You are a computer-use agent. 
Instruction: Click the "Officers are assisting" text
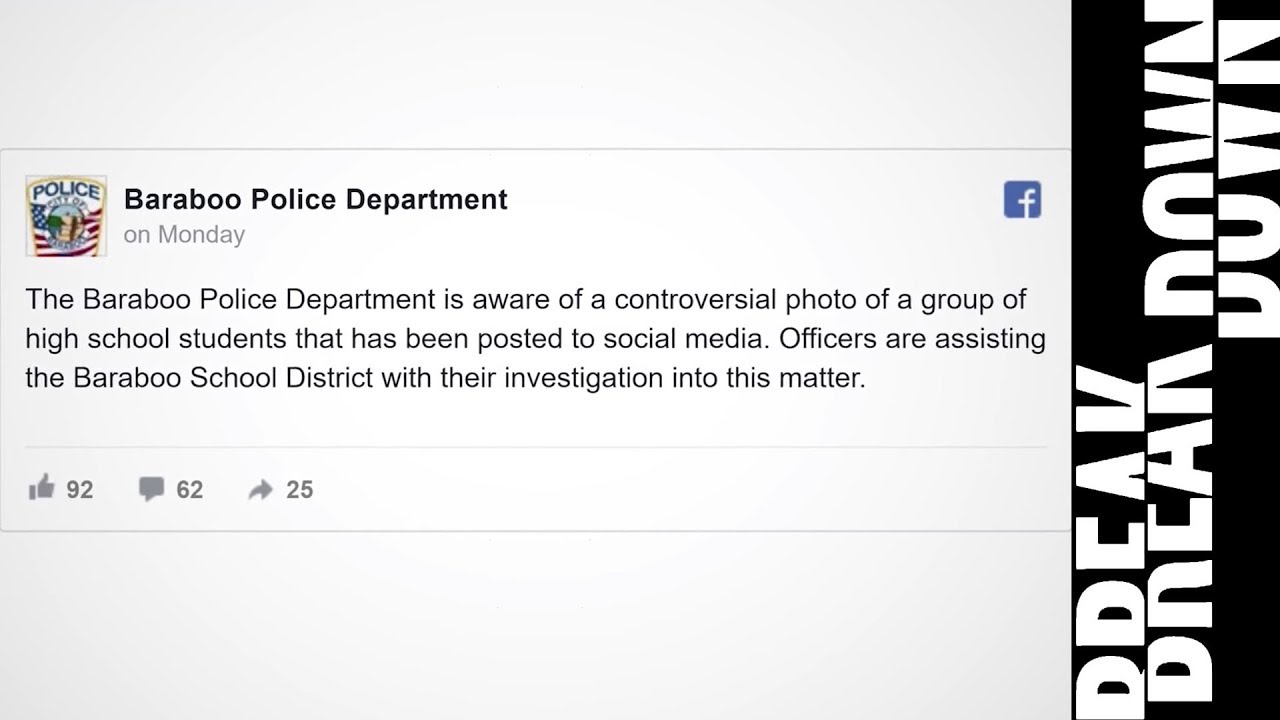(912, 339)
